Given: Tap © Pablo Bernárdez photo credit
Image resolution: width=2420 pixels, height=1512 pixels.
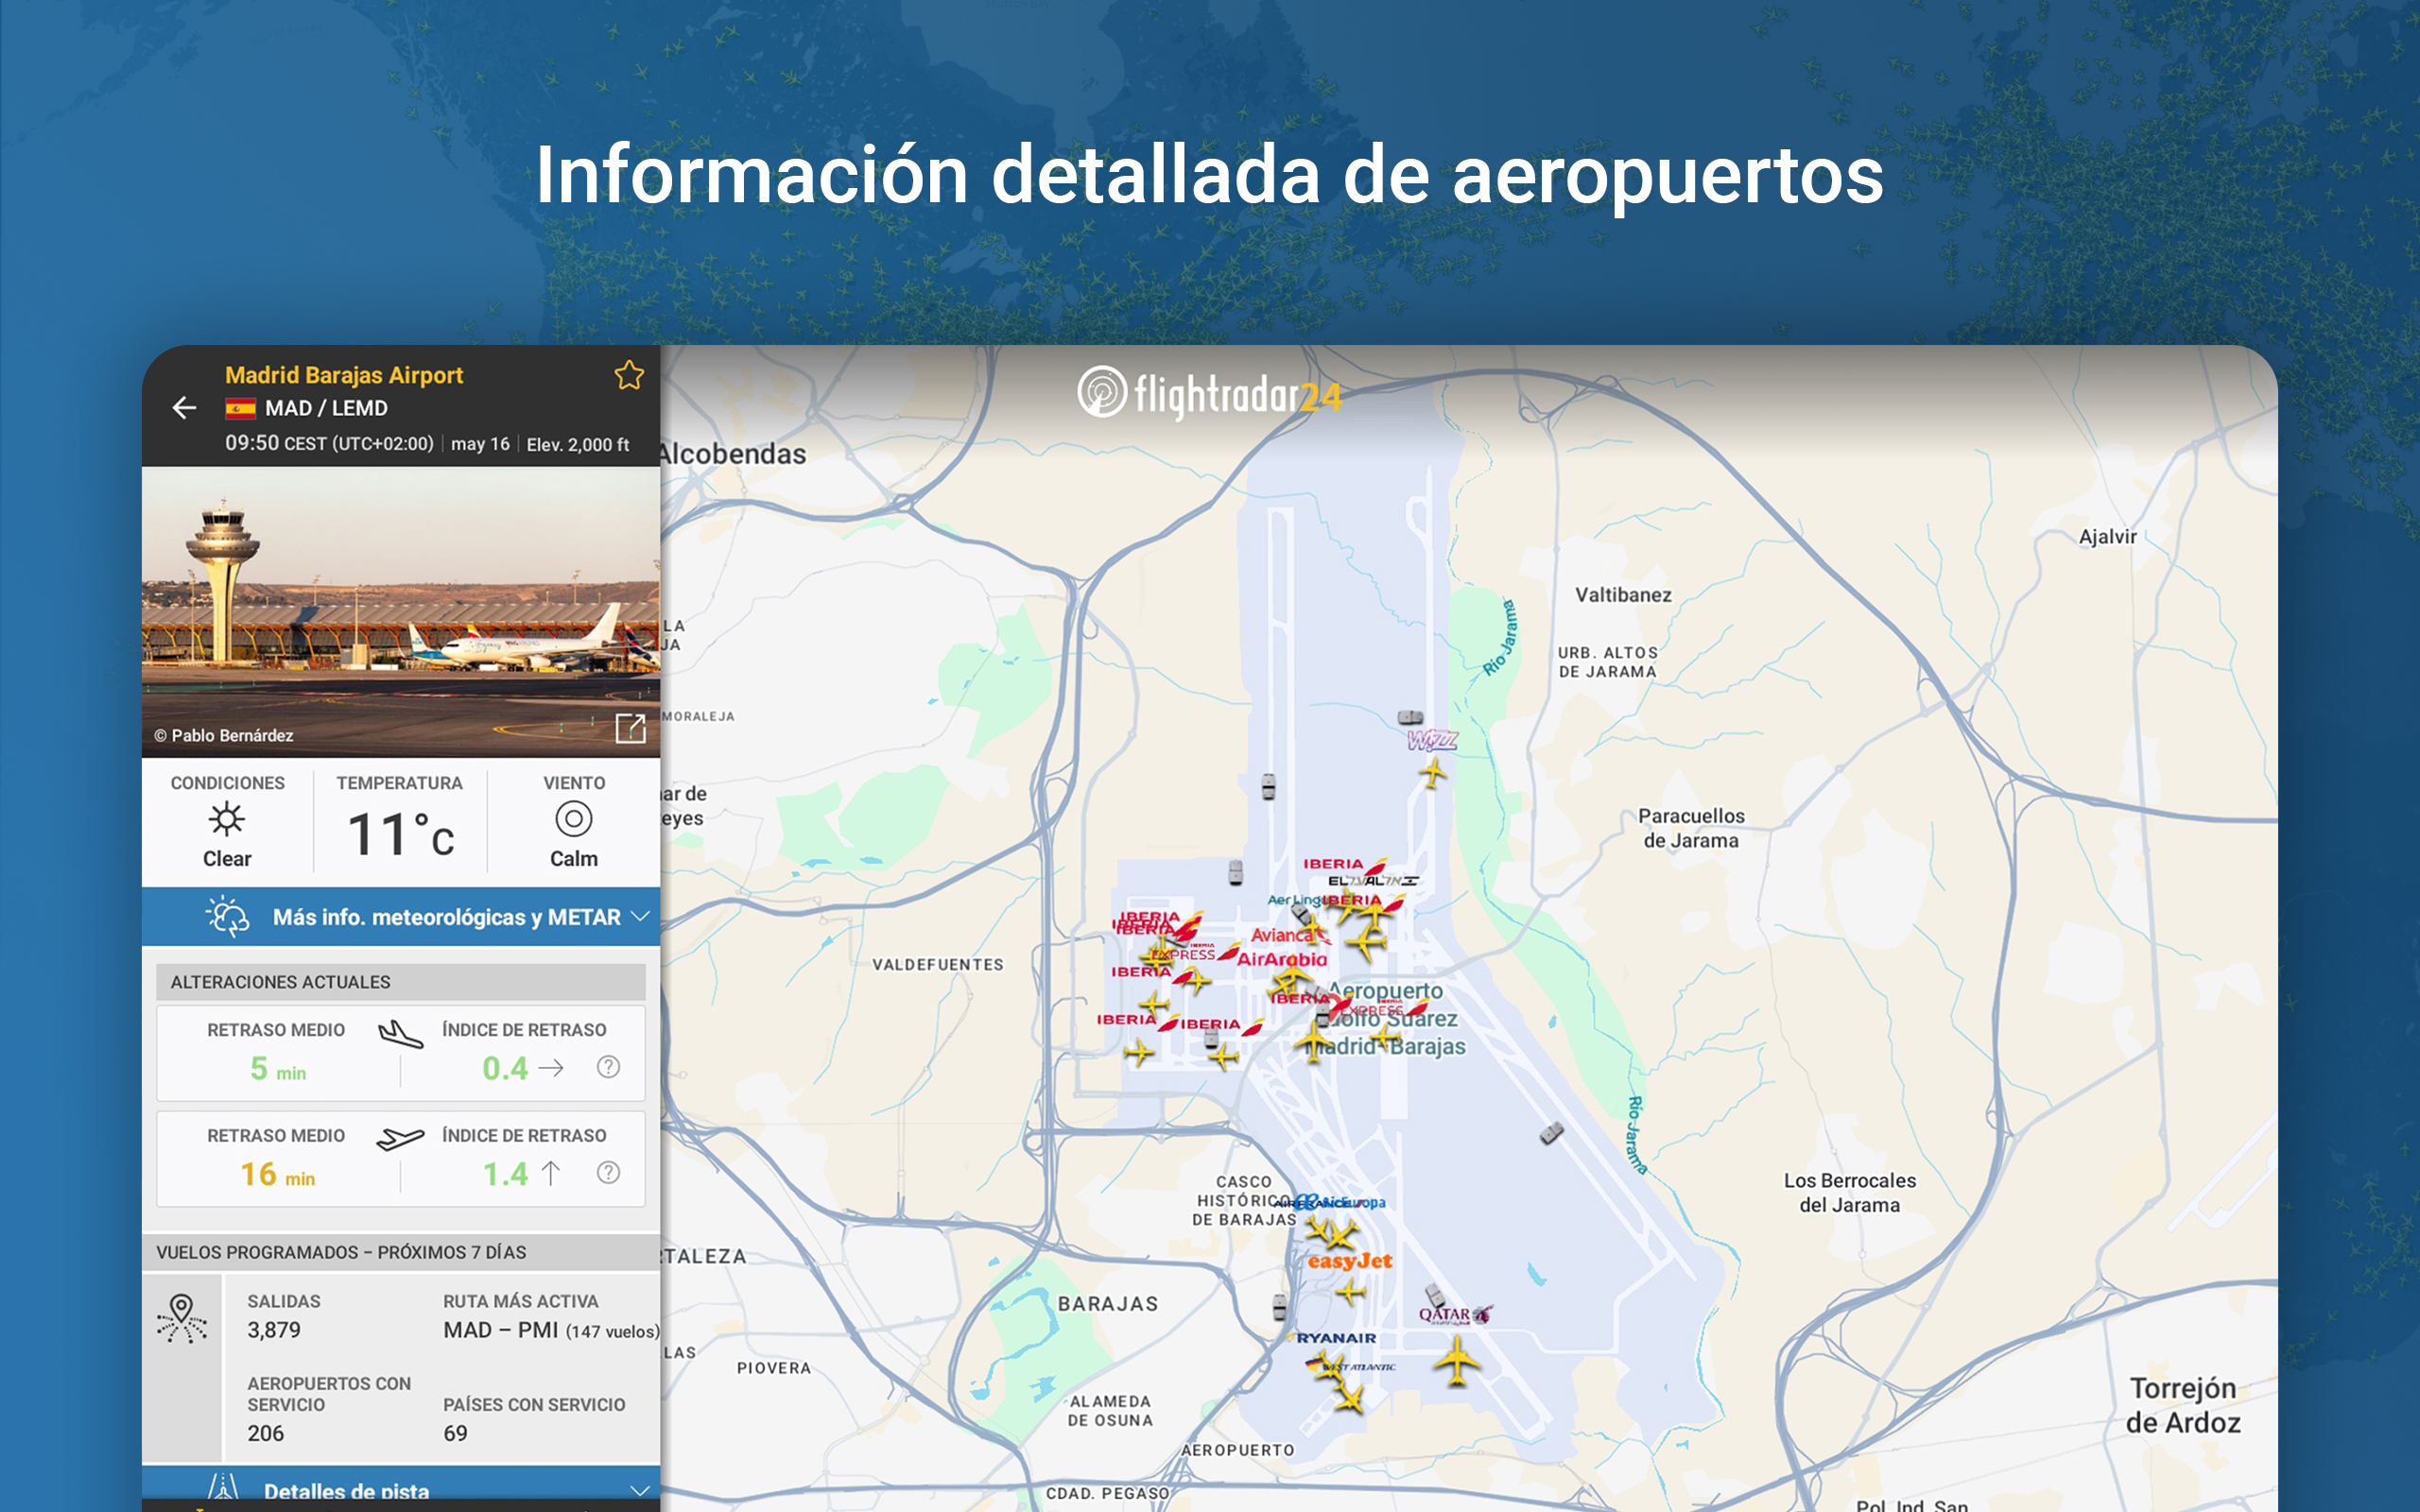Looking at the screenshot, I should (223, 735).
